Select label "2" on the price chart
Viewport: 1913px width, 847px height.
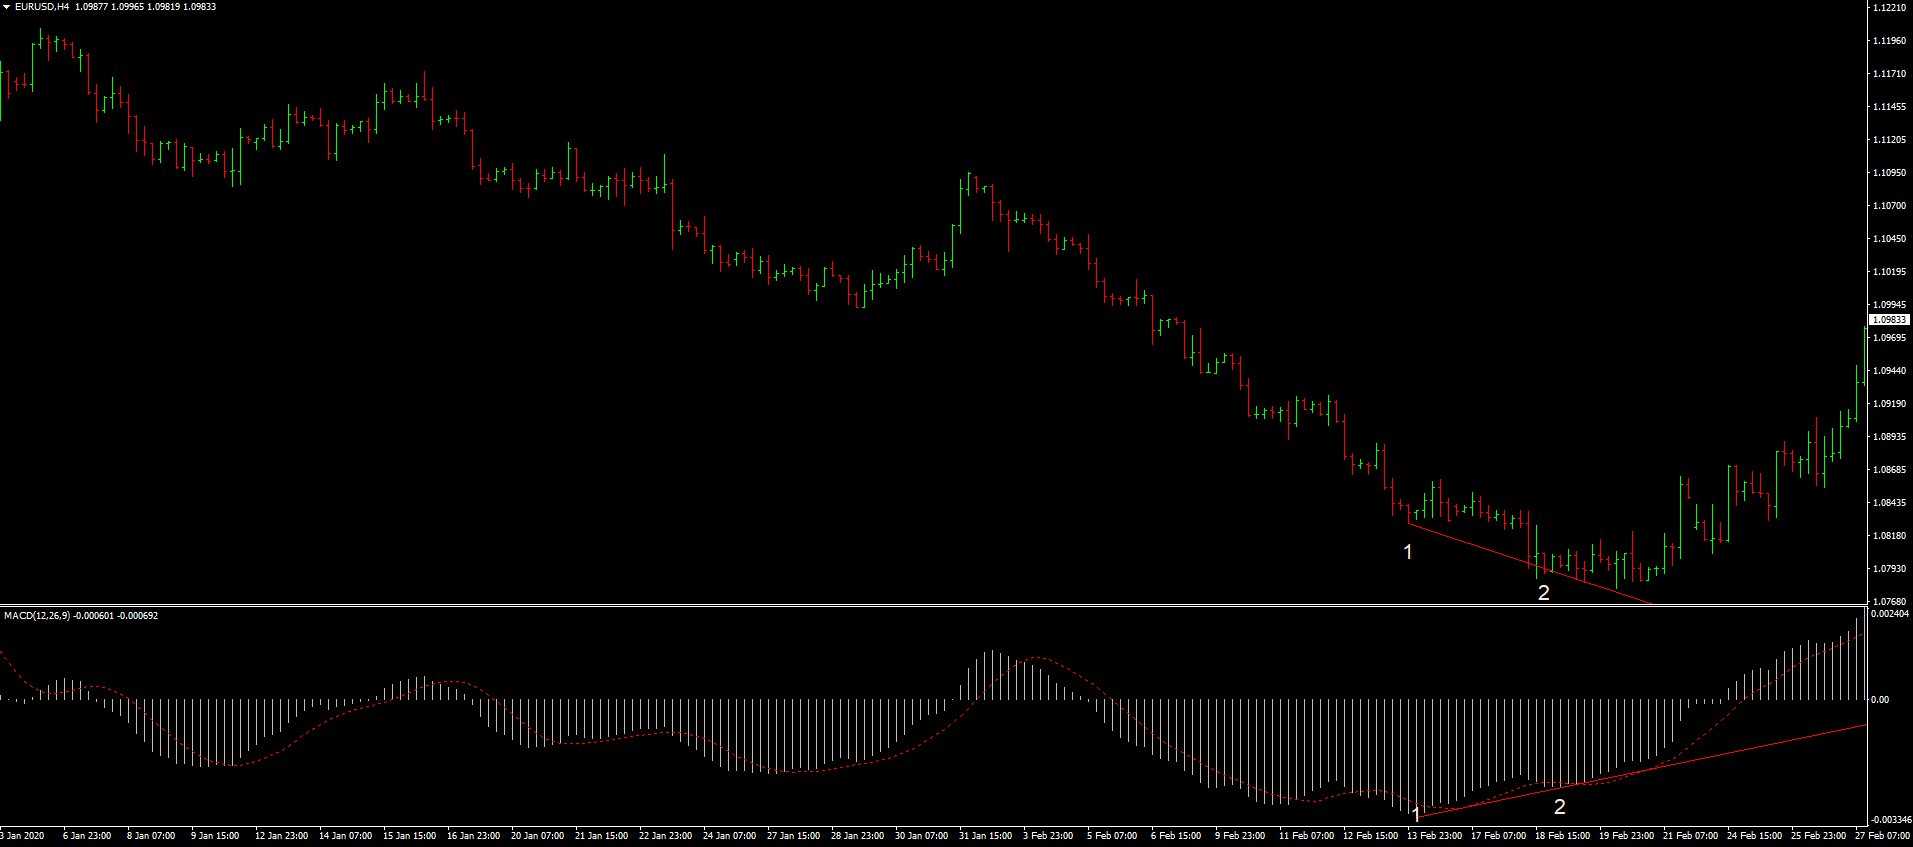(x=1543, y=593)
